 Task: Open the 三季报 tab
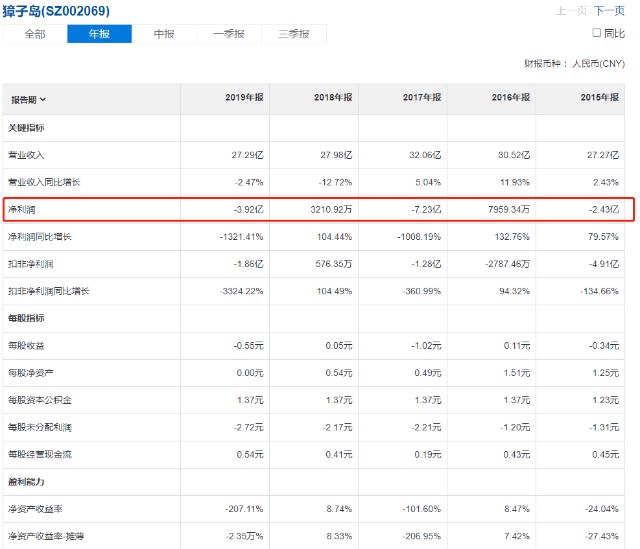click(x=293, y=34)
